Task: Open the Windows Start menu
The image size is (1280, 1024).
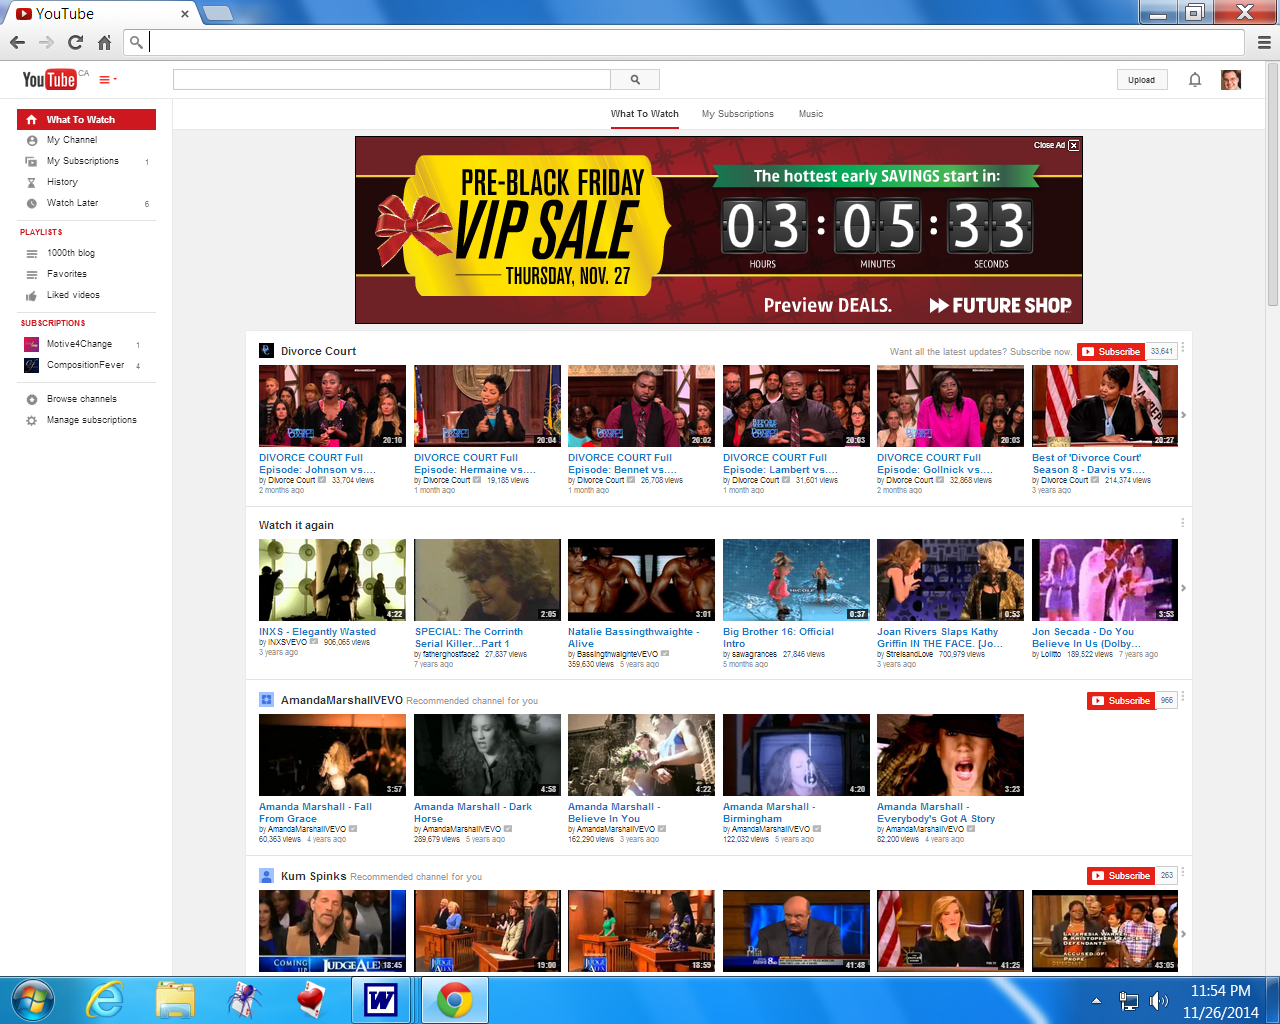Action: click(32, 1000)
